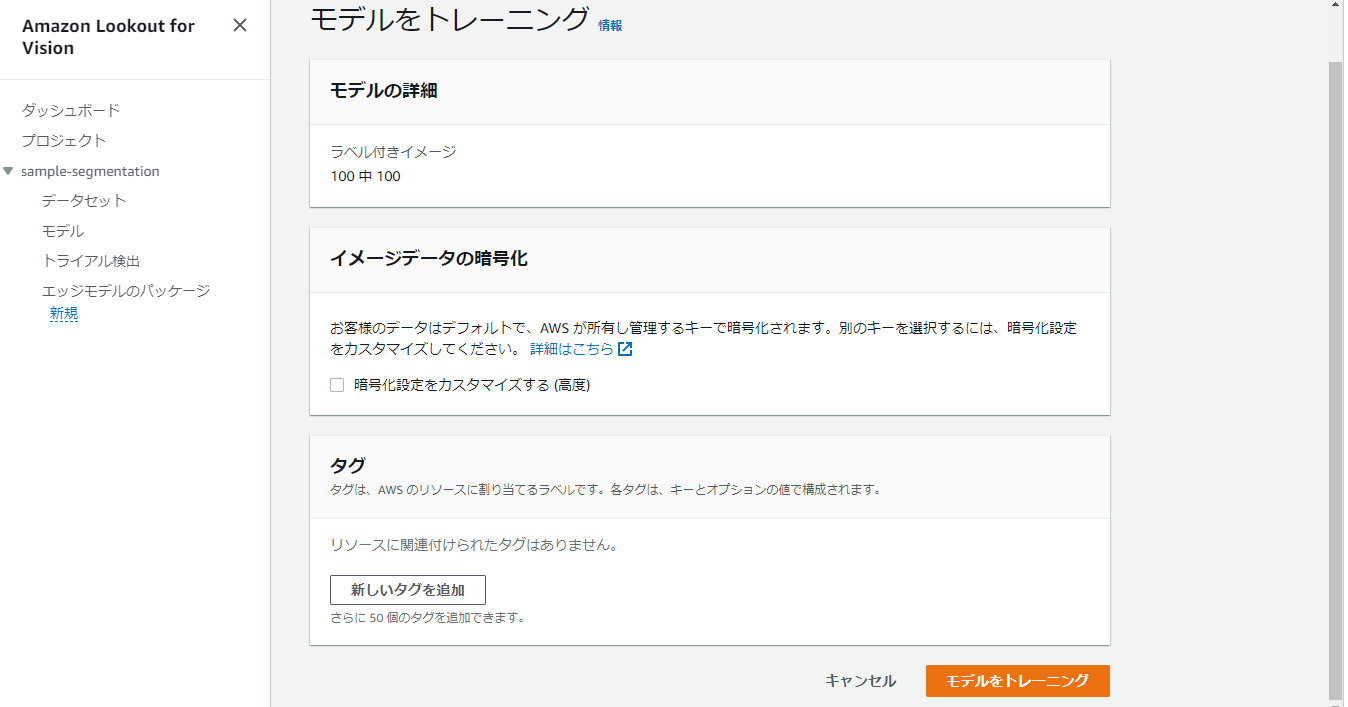Click the 新しいタグを追加 button

[408, 590]
